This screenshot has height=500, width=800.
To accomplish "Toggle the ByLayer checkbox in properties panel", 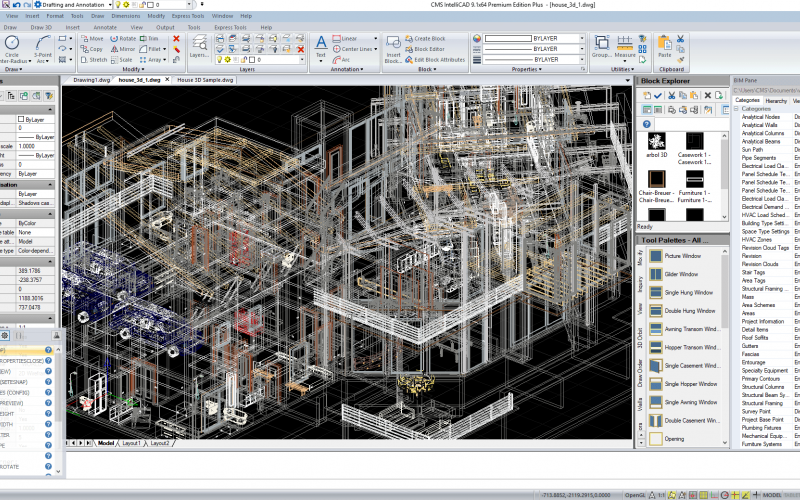I will pyautogui.click(x=21, y=119).
